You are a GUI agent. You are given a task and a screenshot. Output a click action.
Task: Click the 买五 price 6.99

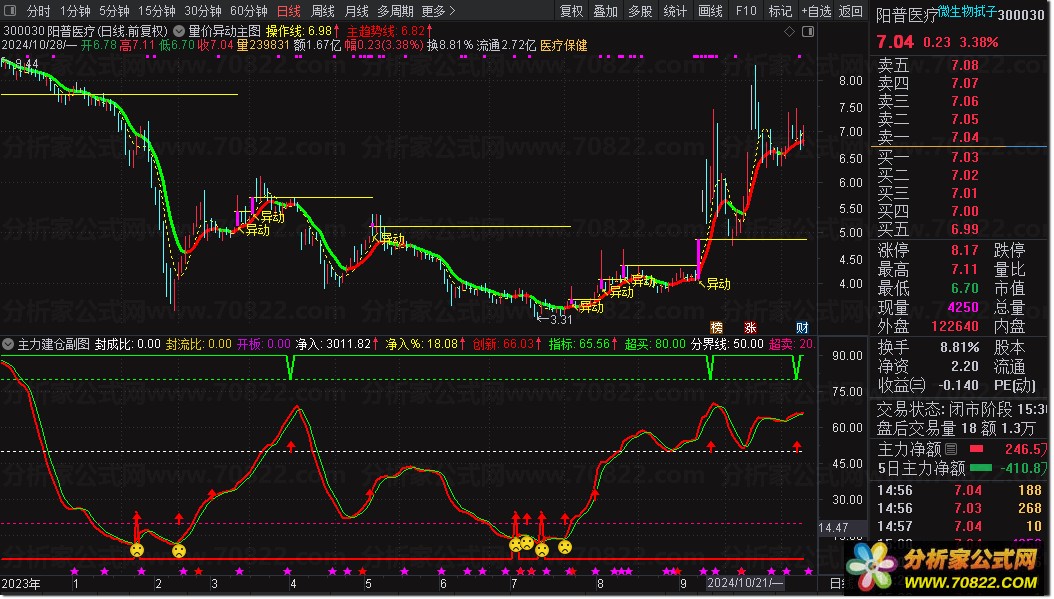[x=965, y=229]
